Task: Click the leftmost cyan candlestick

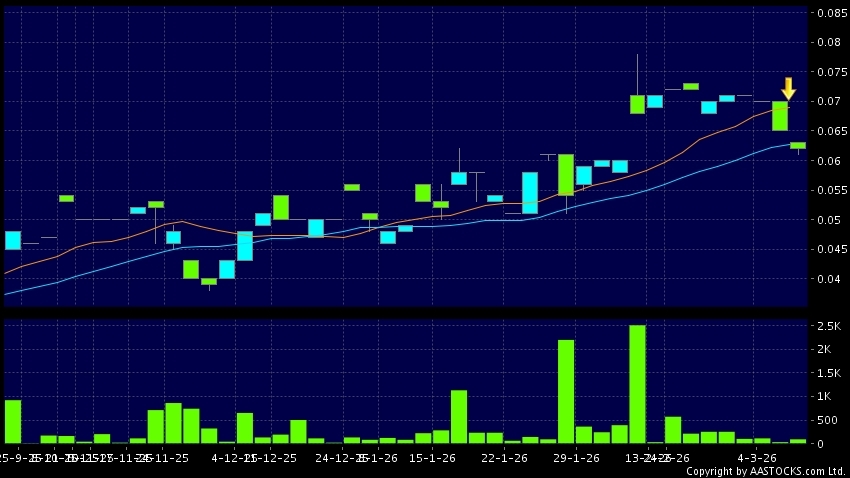Action: point(13,240)
